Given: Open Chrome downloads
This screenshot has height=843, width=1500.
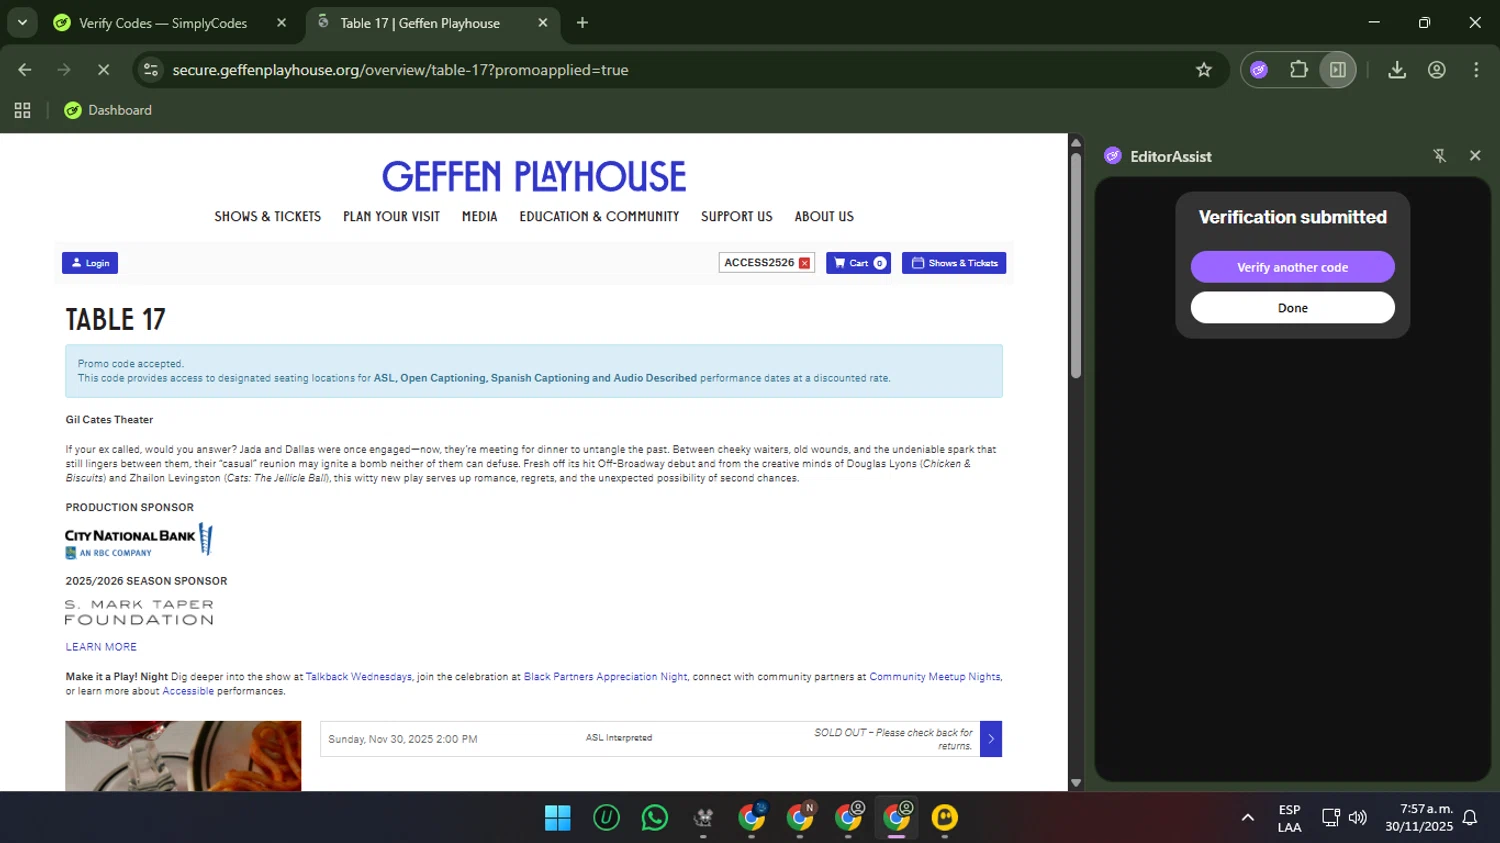Looking at the screenshot, I should click(x=1397, y=70).
